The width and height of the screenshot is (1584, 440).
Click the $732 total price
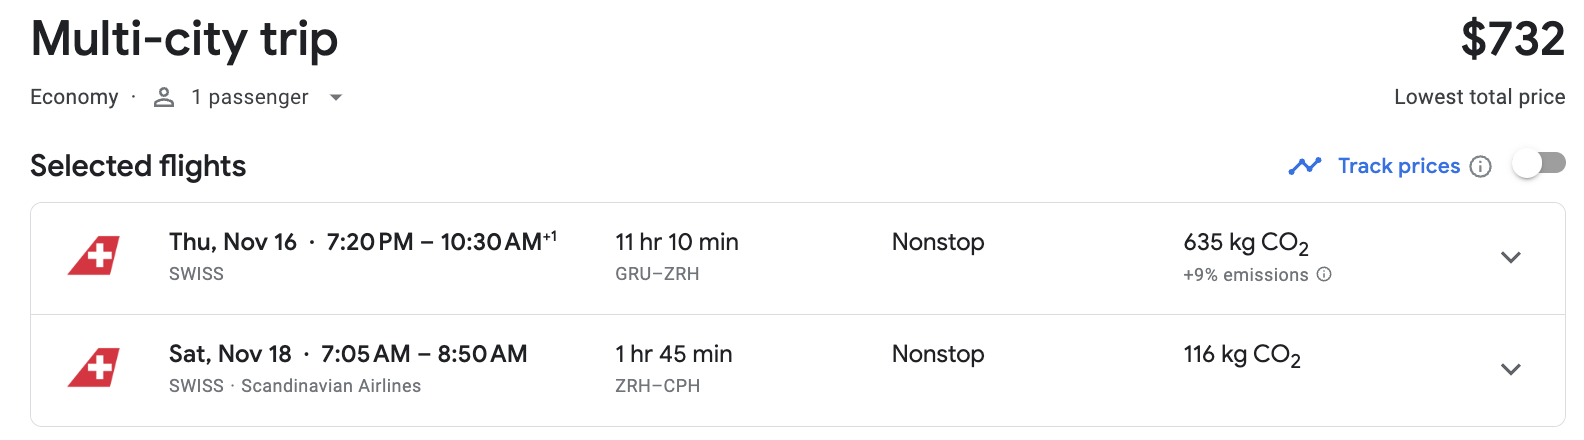1513,39
